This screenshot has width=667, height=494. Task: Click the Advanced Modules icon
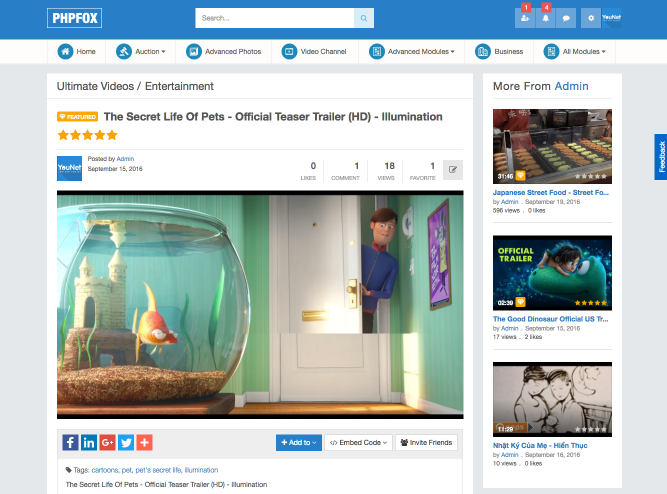tap(376, 51)
